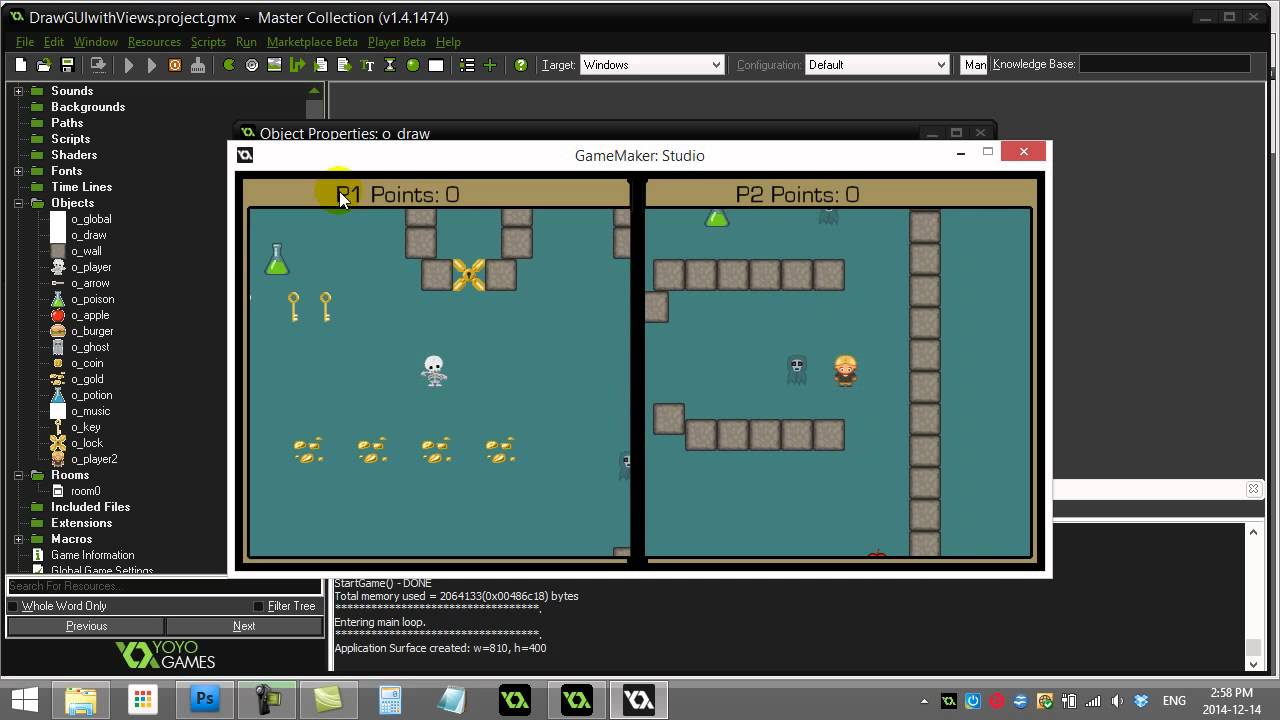This screenshot has height=720, width=1280.
Task: Open the Resources menu
Action: 154,42
